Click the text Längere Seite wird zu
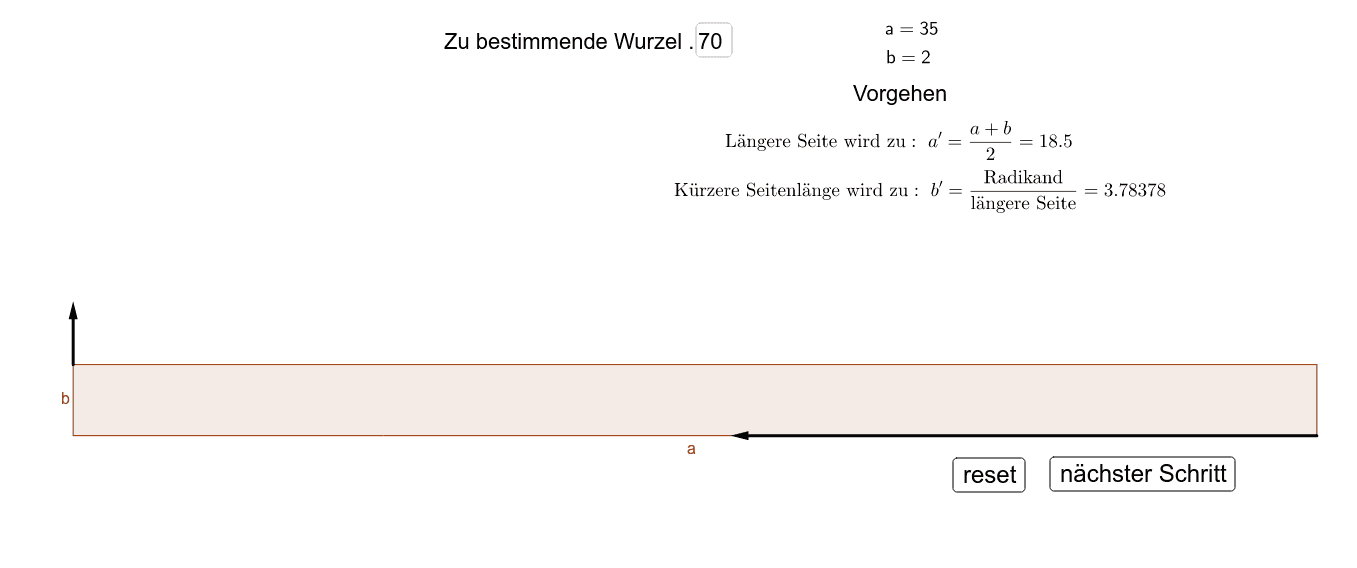Image resolution: width=1357 pixels, height=568 pixels. 820,141
